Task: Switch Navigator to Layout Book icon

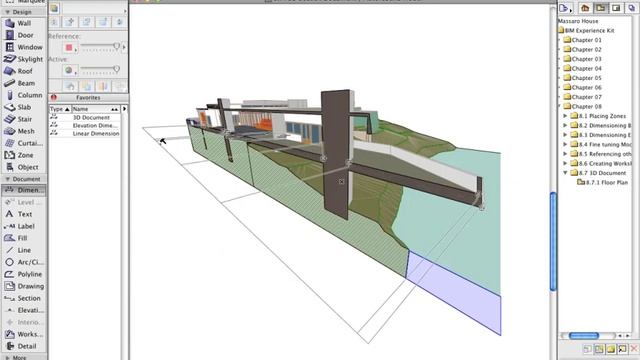Action: tap(616, 8)
